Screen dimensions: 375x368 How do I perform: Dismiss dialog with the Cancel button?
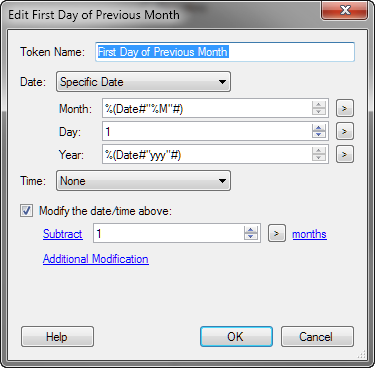tap(317, 337)
